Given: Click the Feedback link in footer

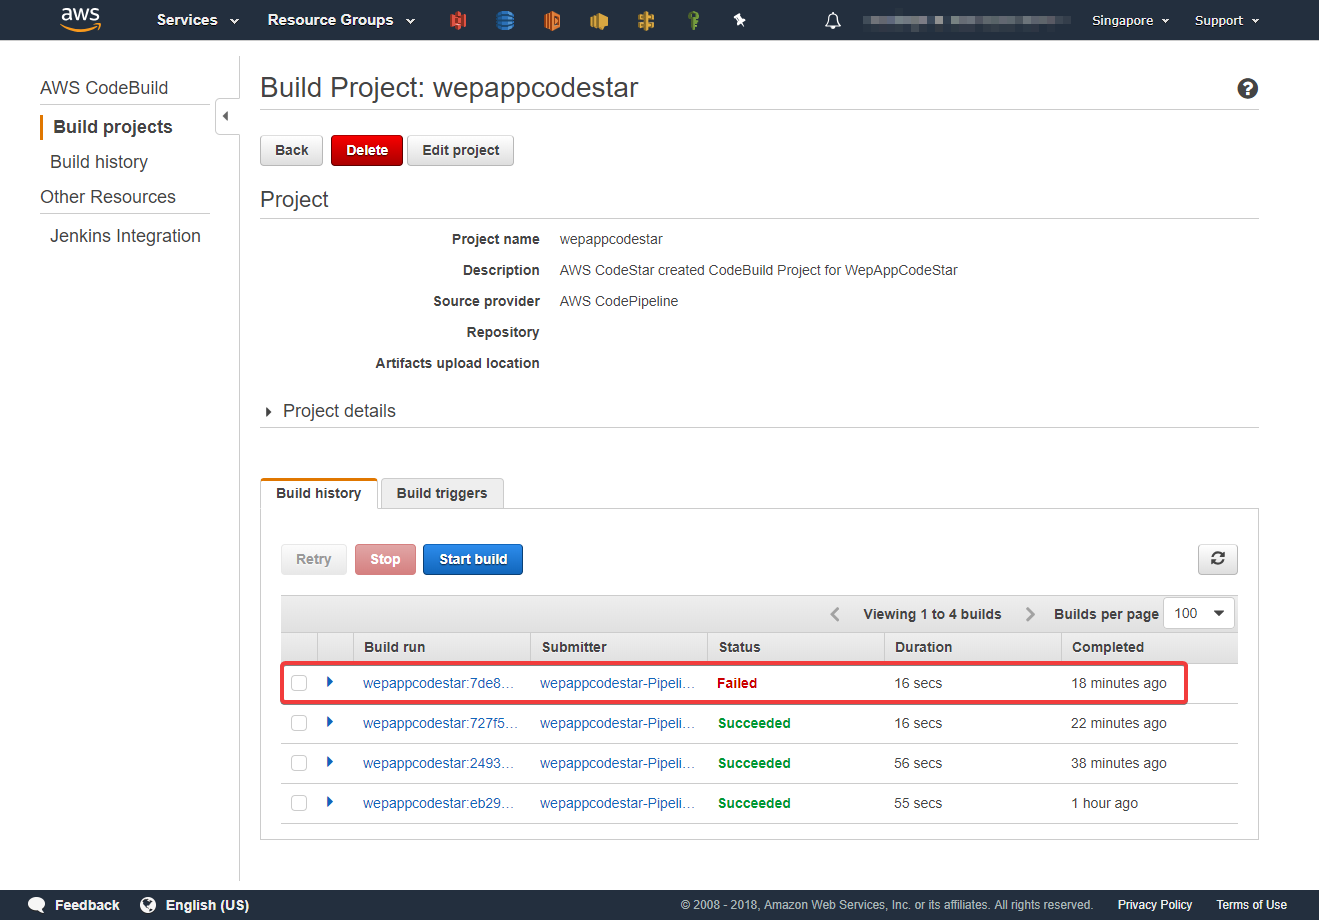Looking at the screenshot, I should [x=87, y=905].
